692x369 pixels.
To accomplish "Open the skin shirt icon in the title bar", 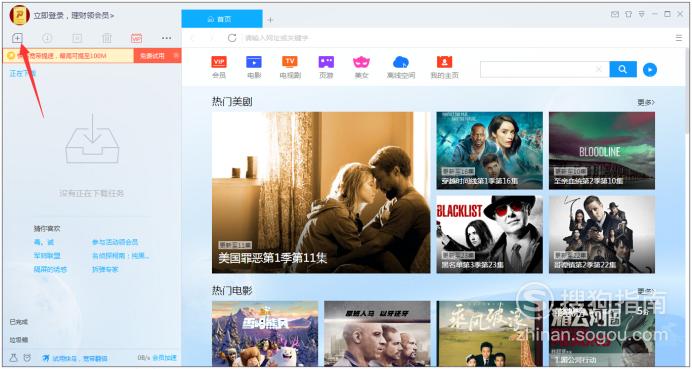I will click(x=628, y=15).
